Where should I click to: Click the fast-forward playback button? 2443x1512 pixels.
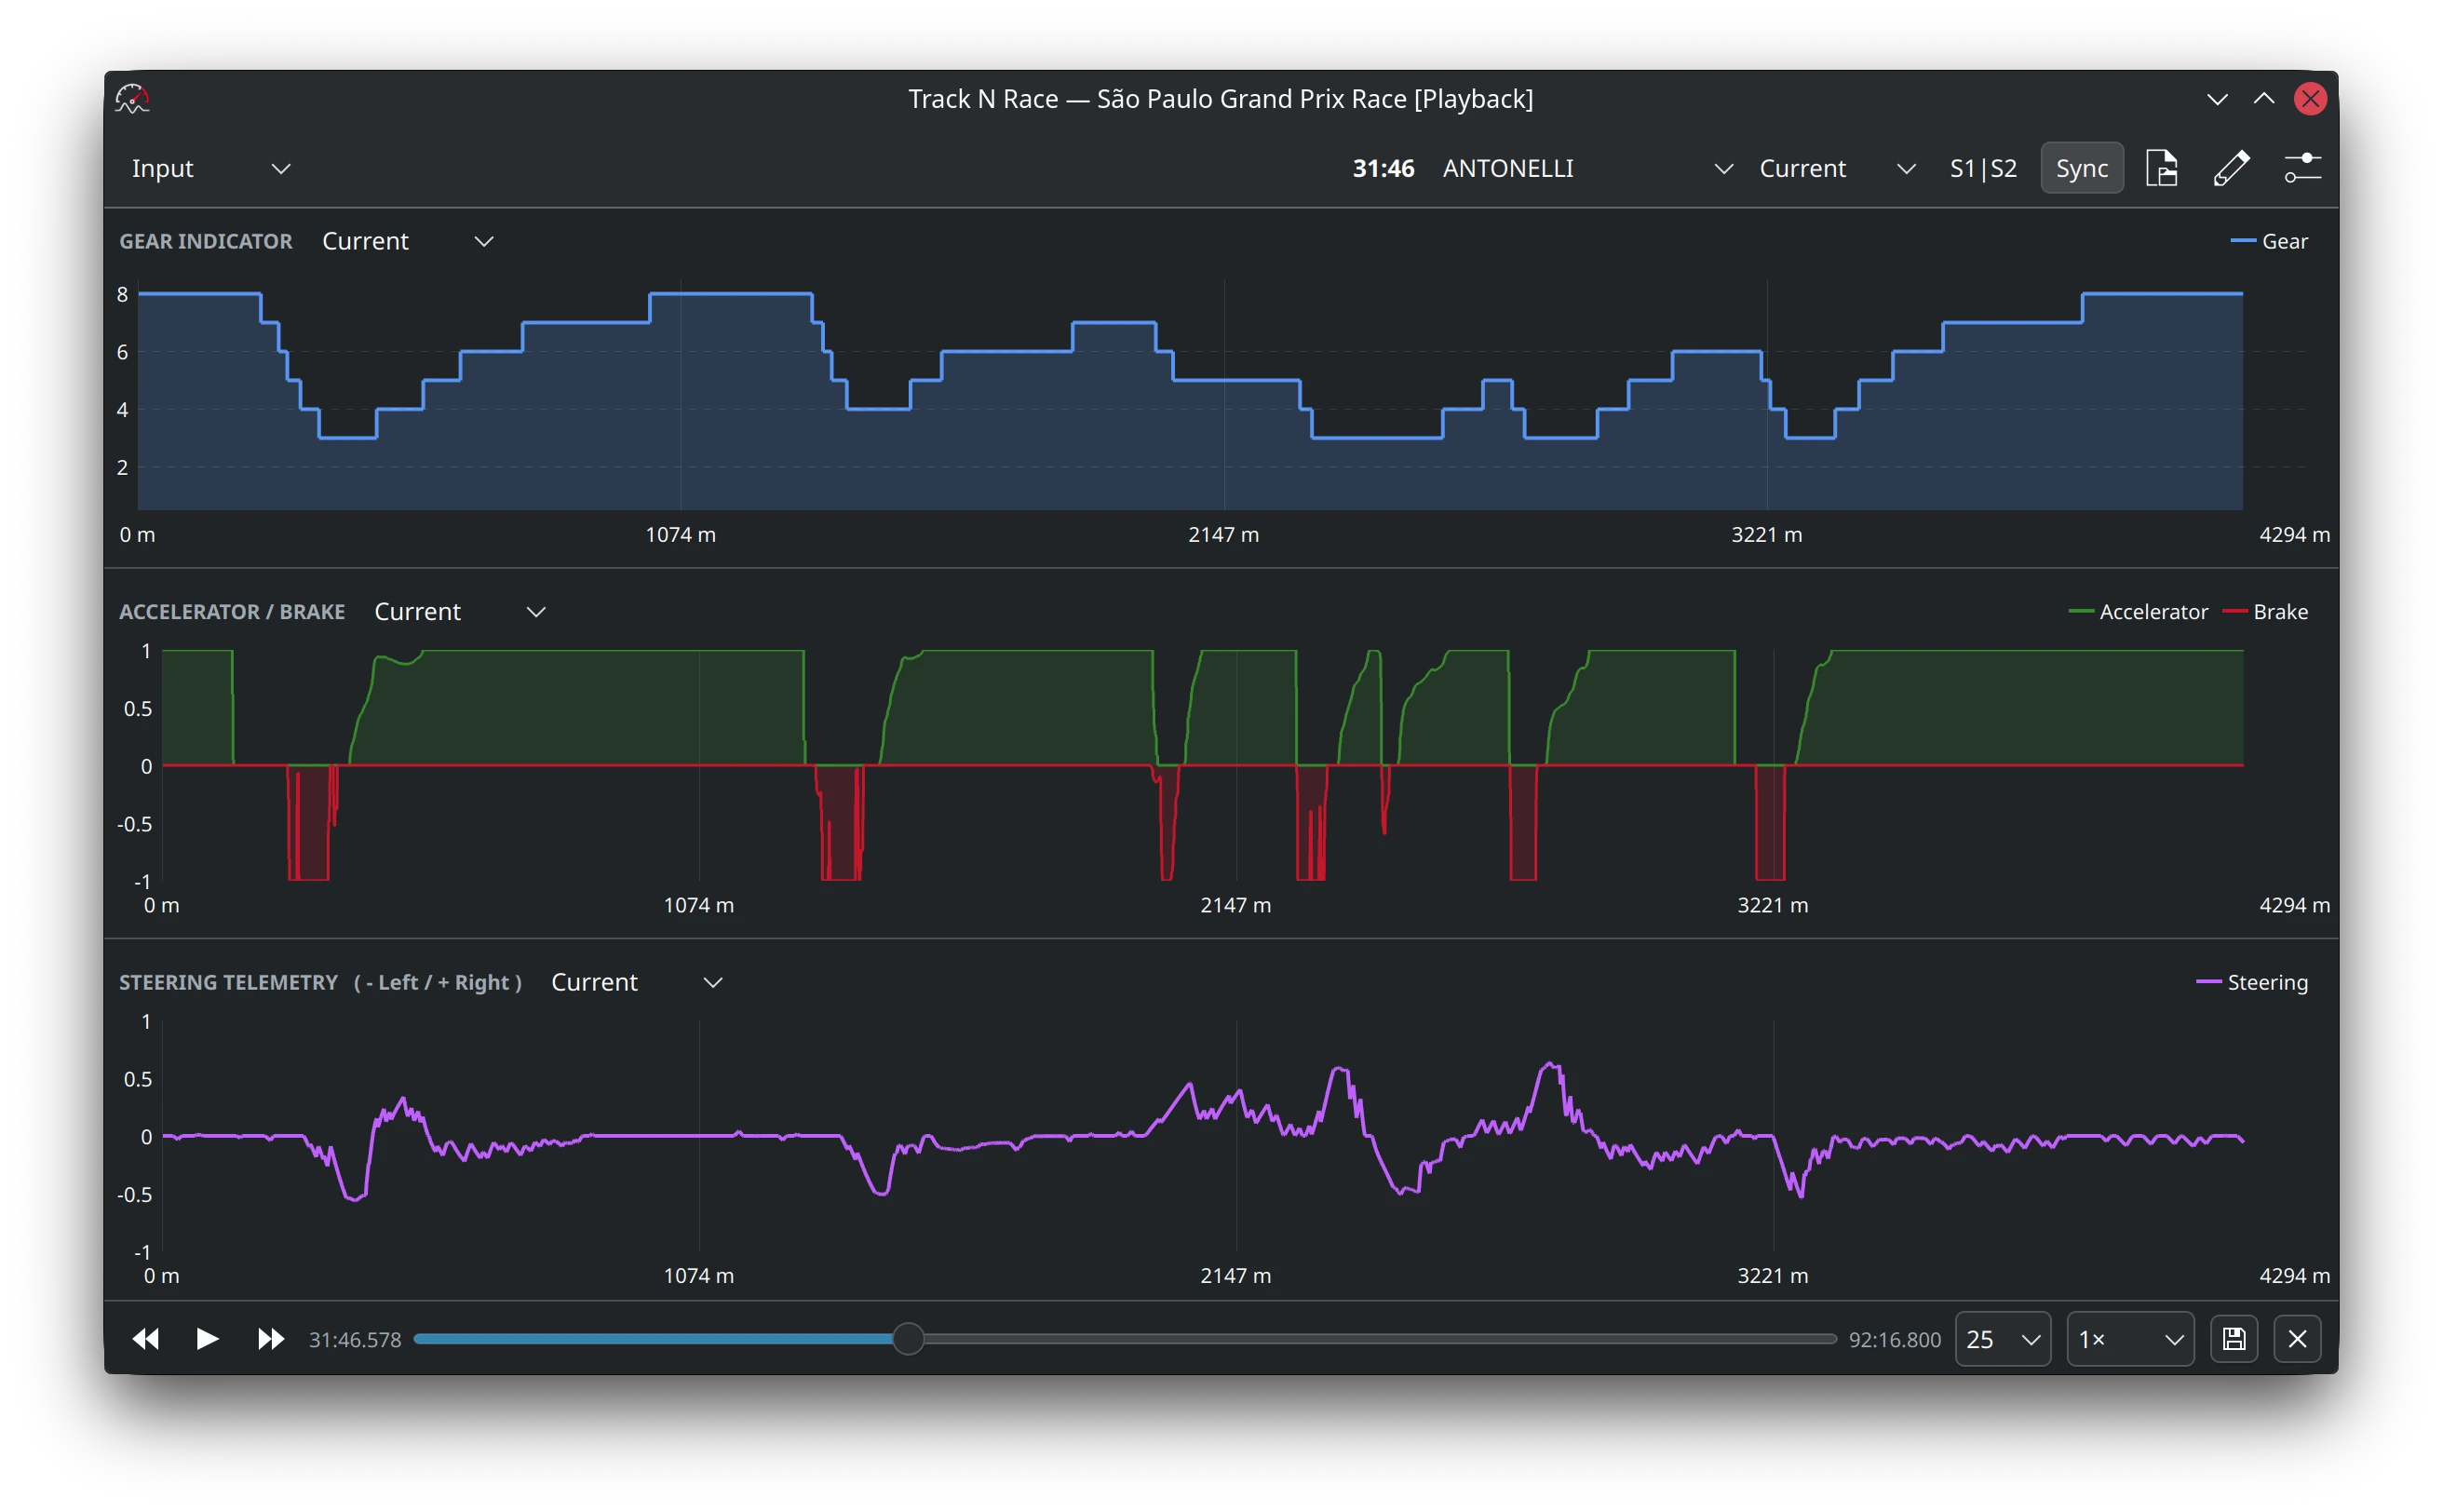coord(270,1338)
